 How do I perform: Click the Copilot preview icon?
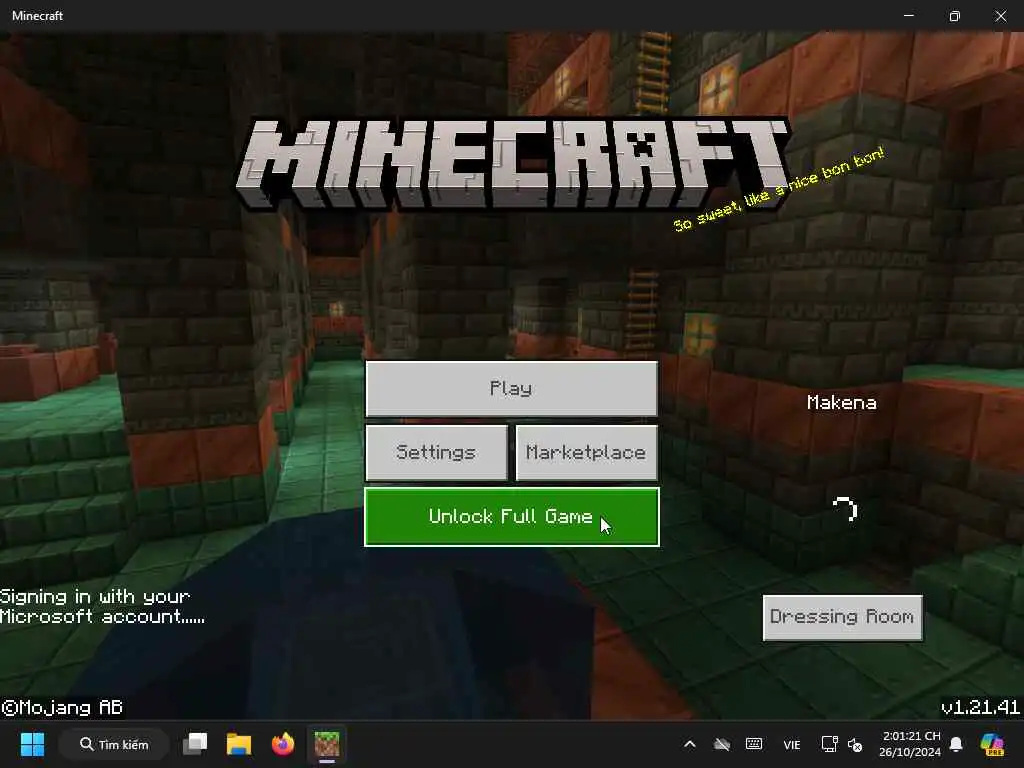coord(992,744)
